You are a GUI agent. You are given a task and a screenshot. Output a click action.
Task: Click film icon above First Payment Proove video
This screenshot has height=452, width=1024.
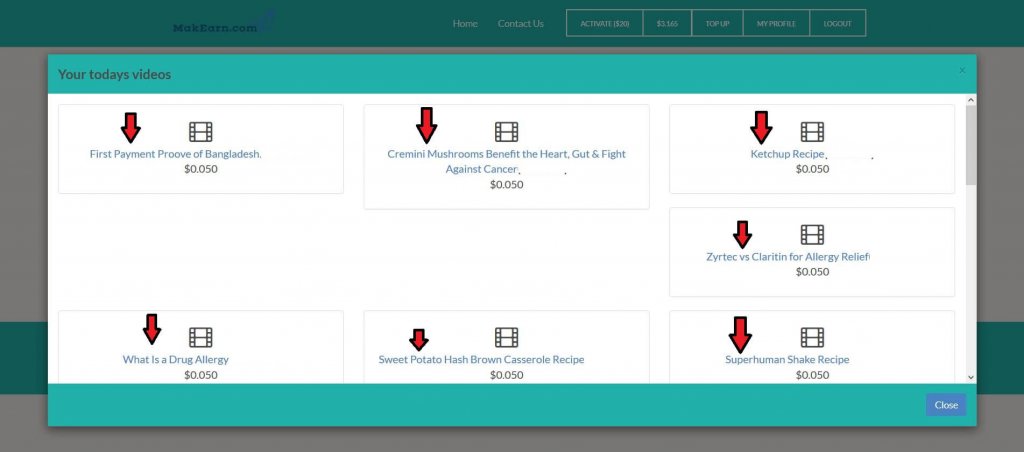click(x=201, y=131)
